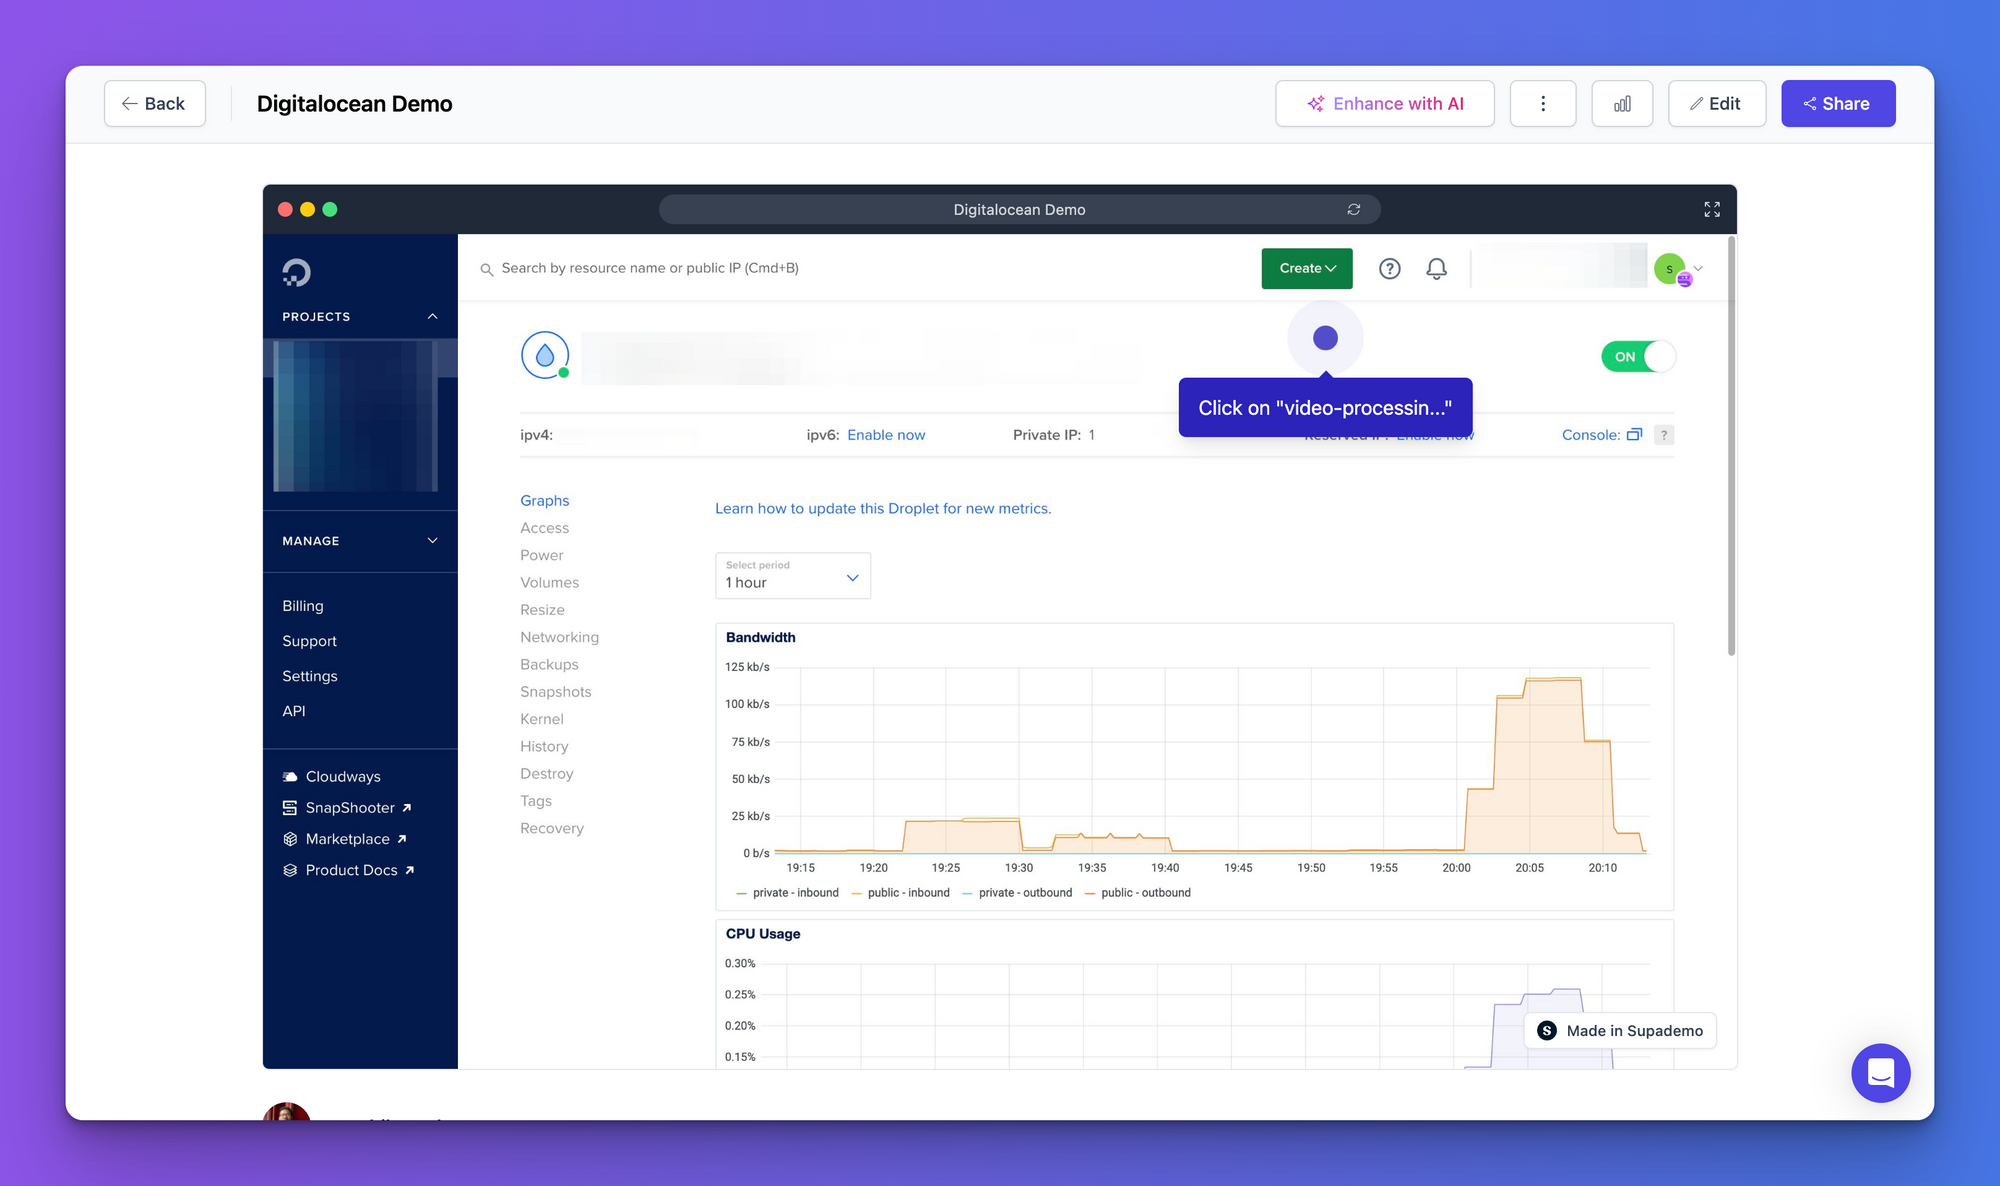
Task: Select the Volumes tab
Action: (549, 583)
